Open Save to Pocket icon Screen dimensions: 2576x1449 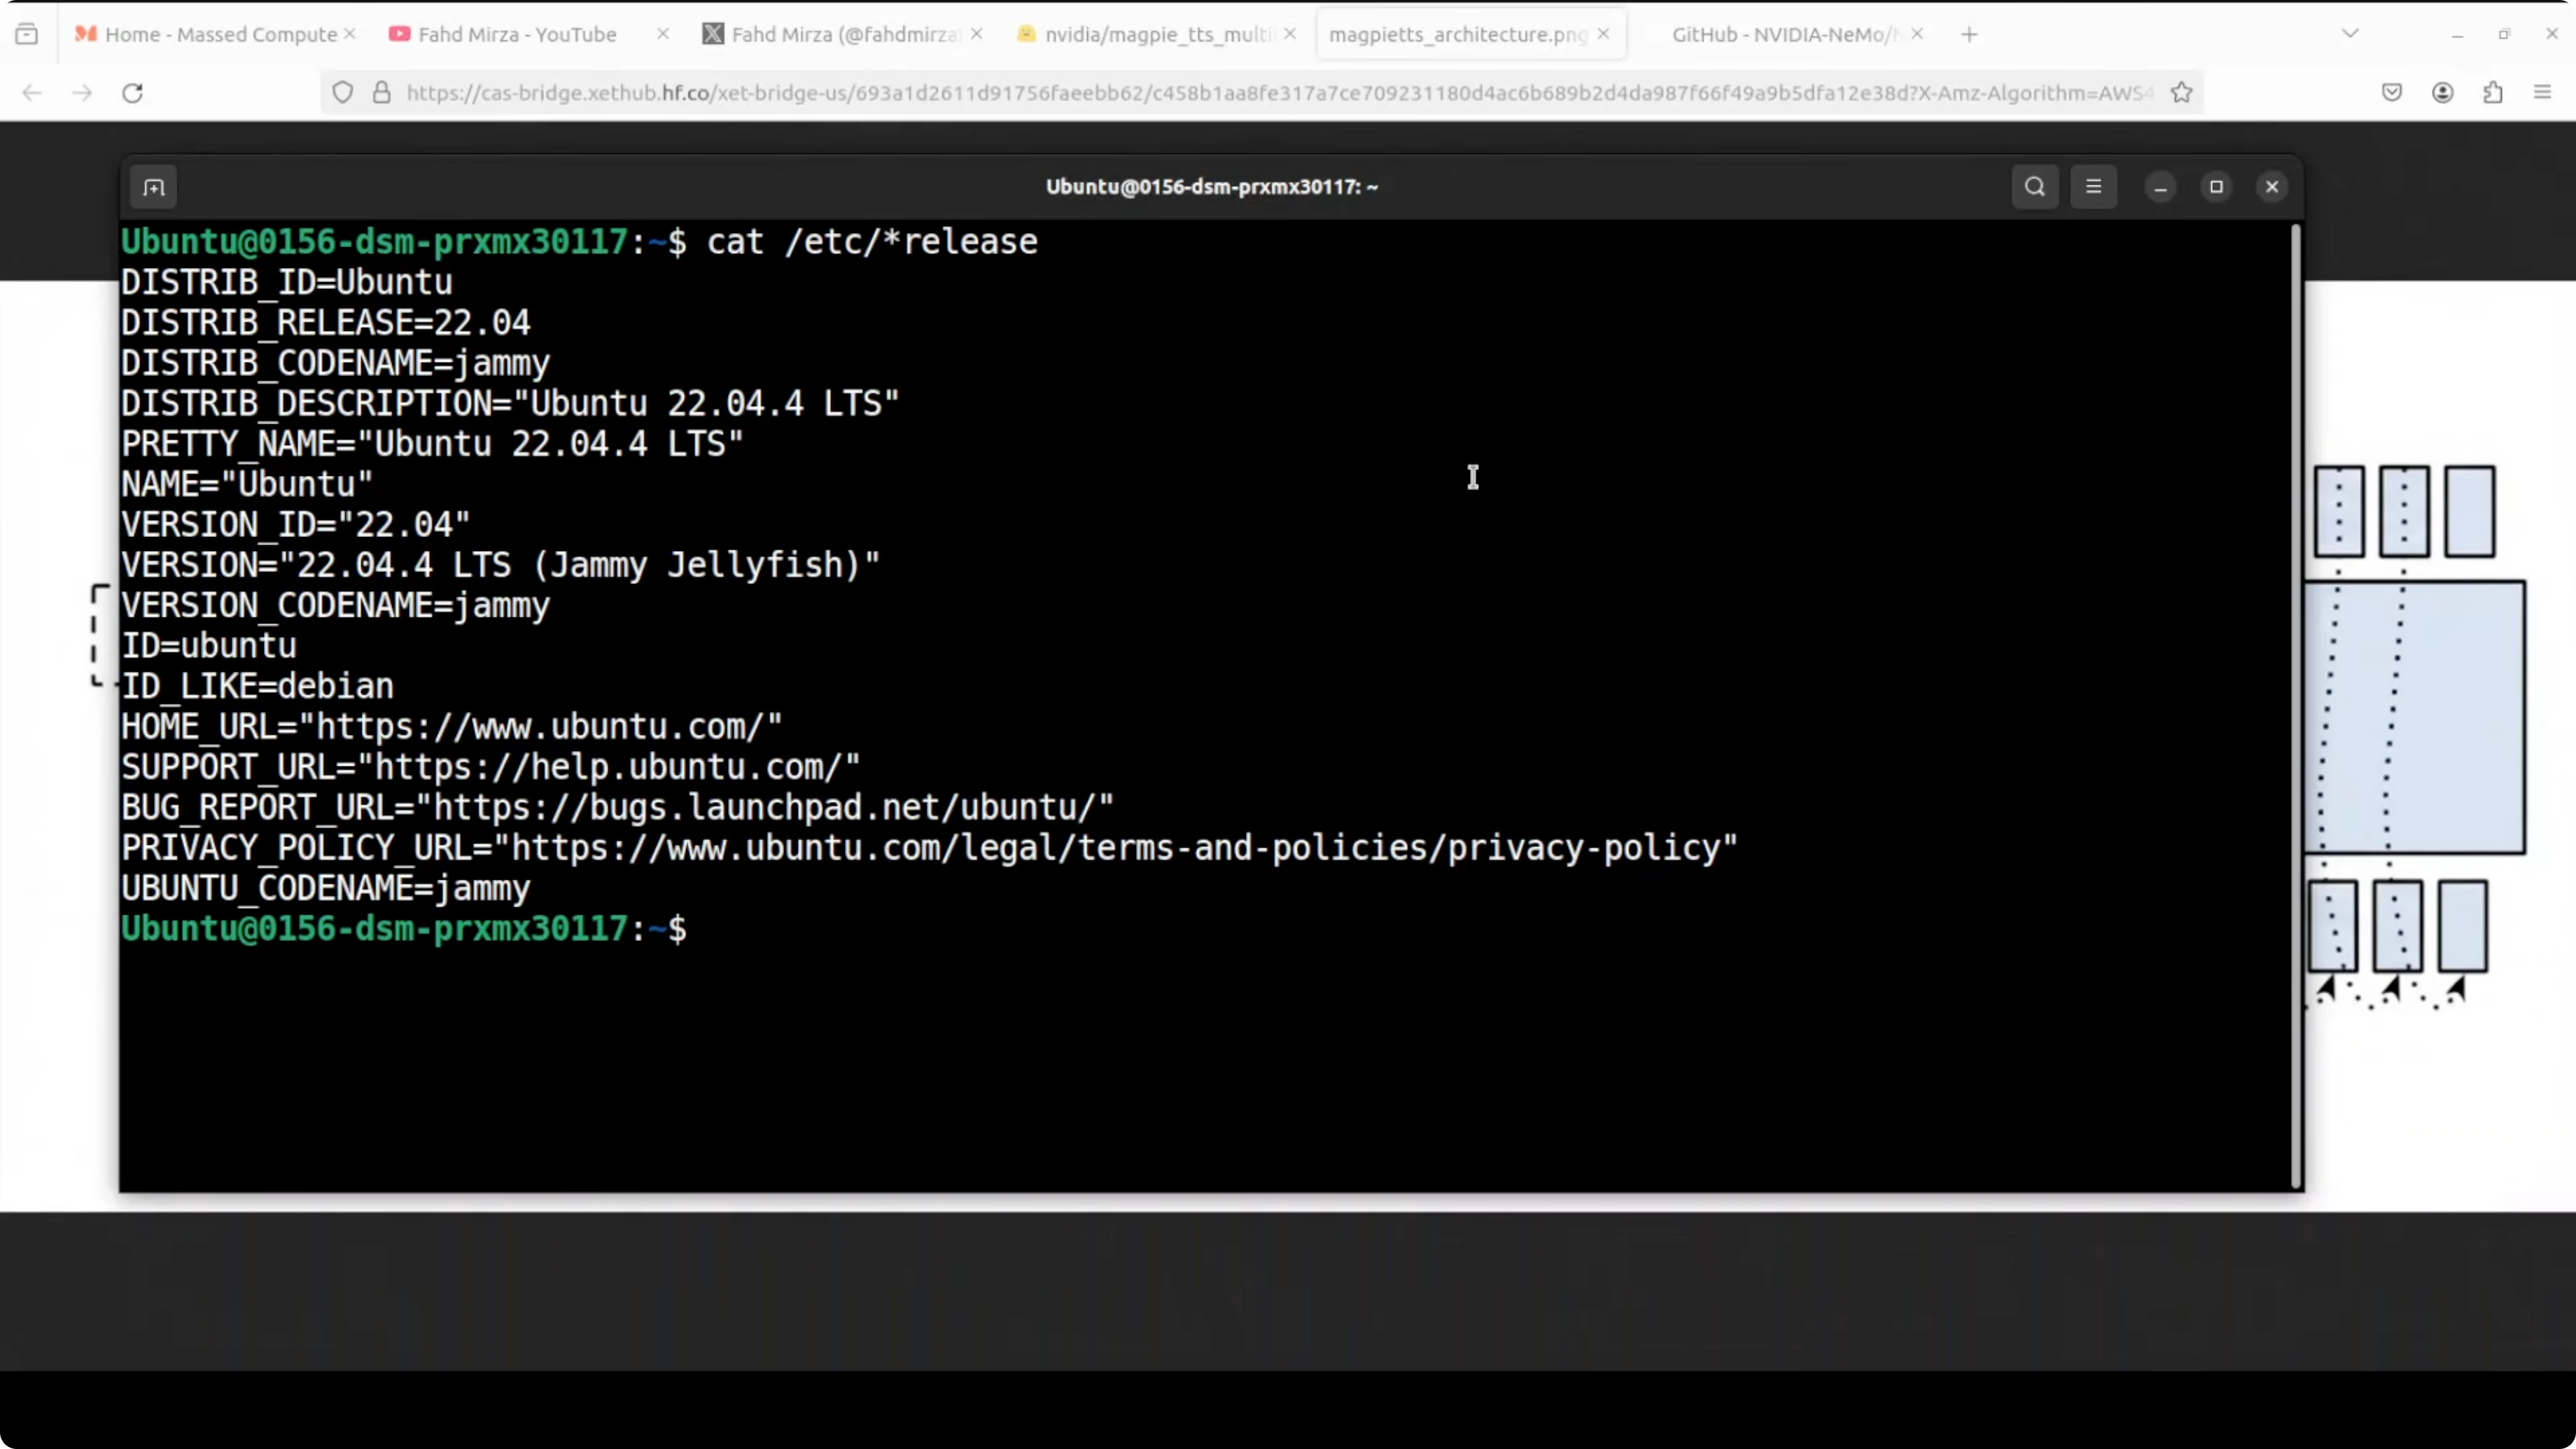click(x=2391, y=93)
